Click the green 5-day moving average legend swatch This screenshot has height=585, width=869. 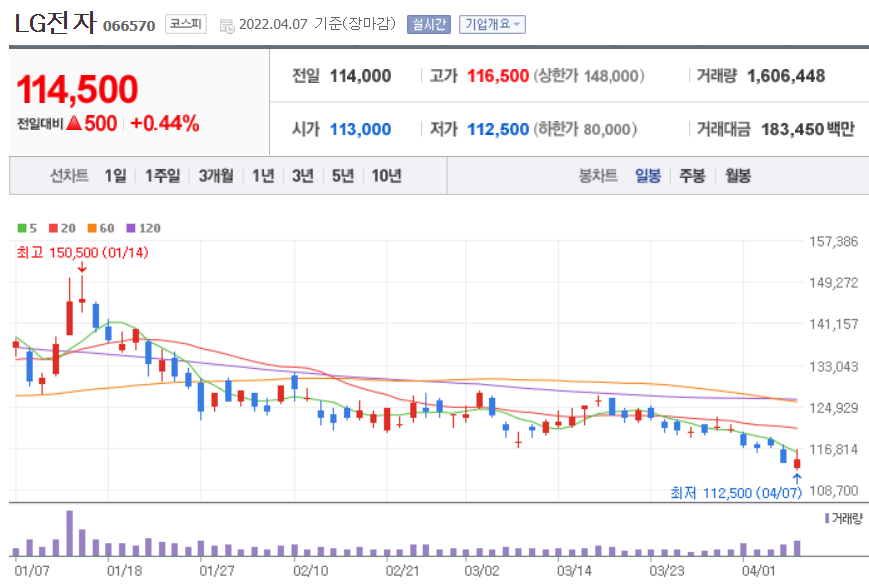click(x=22, y=228)
